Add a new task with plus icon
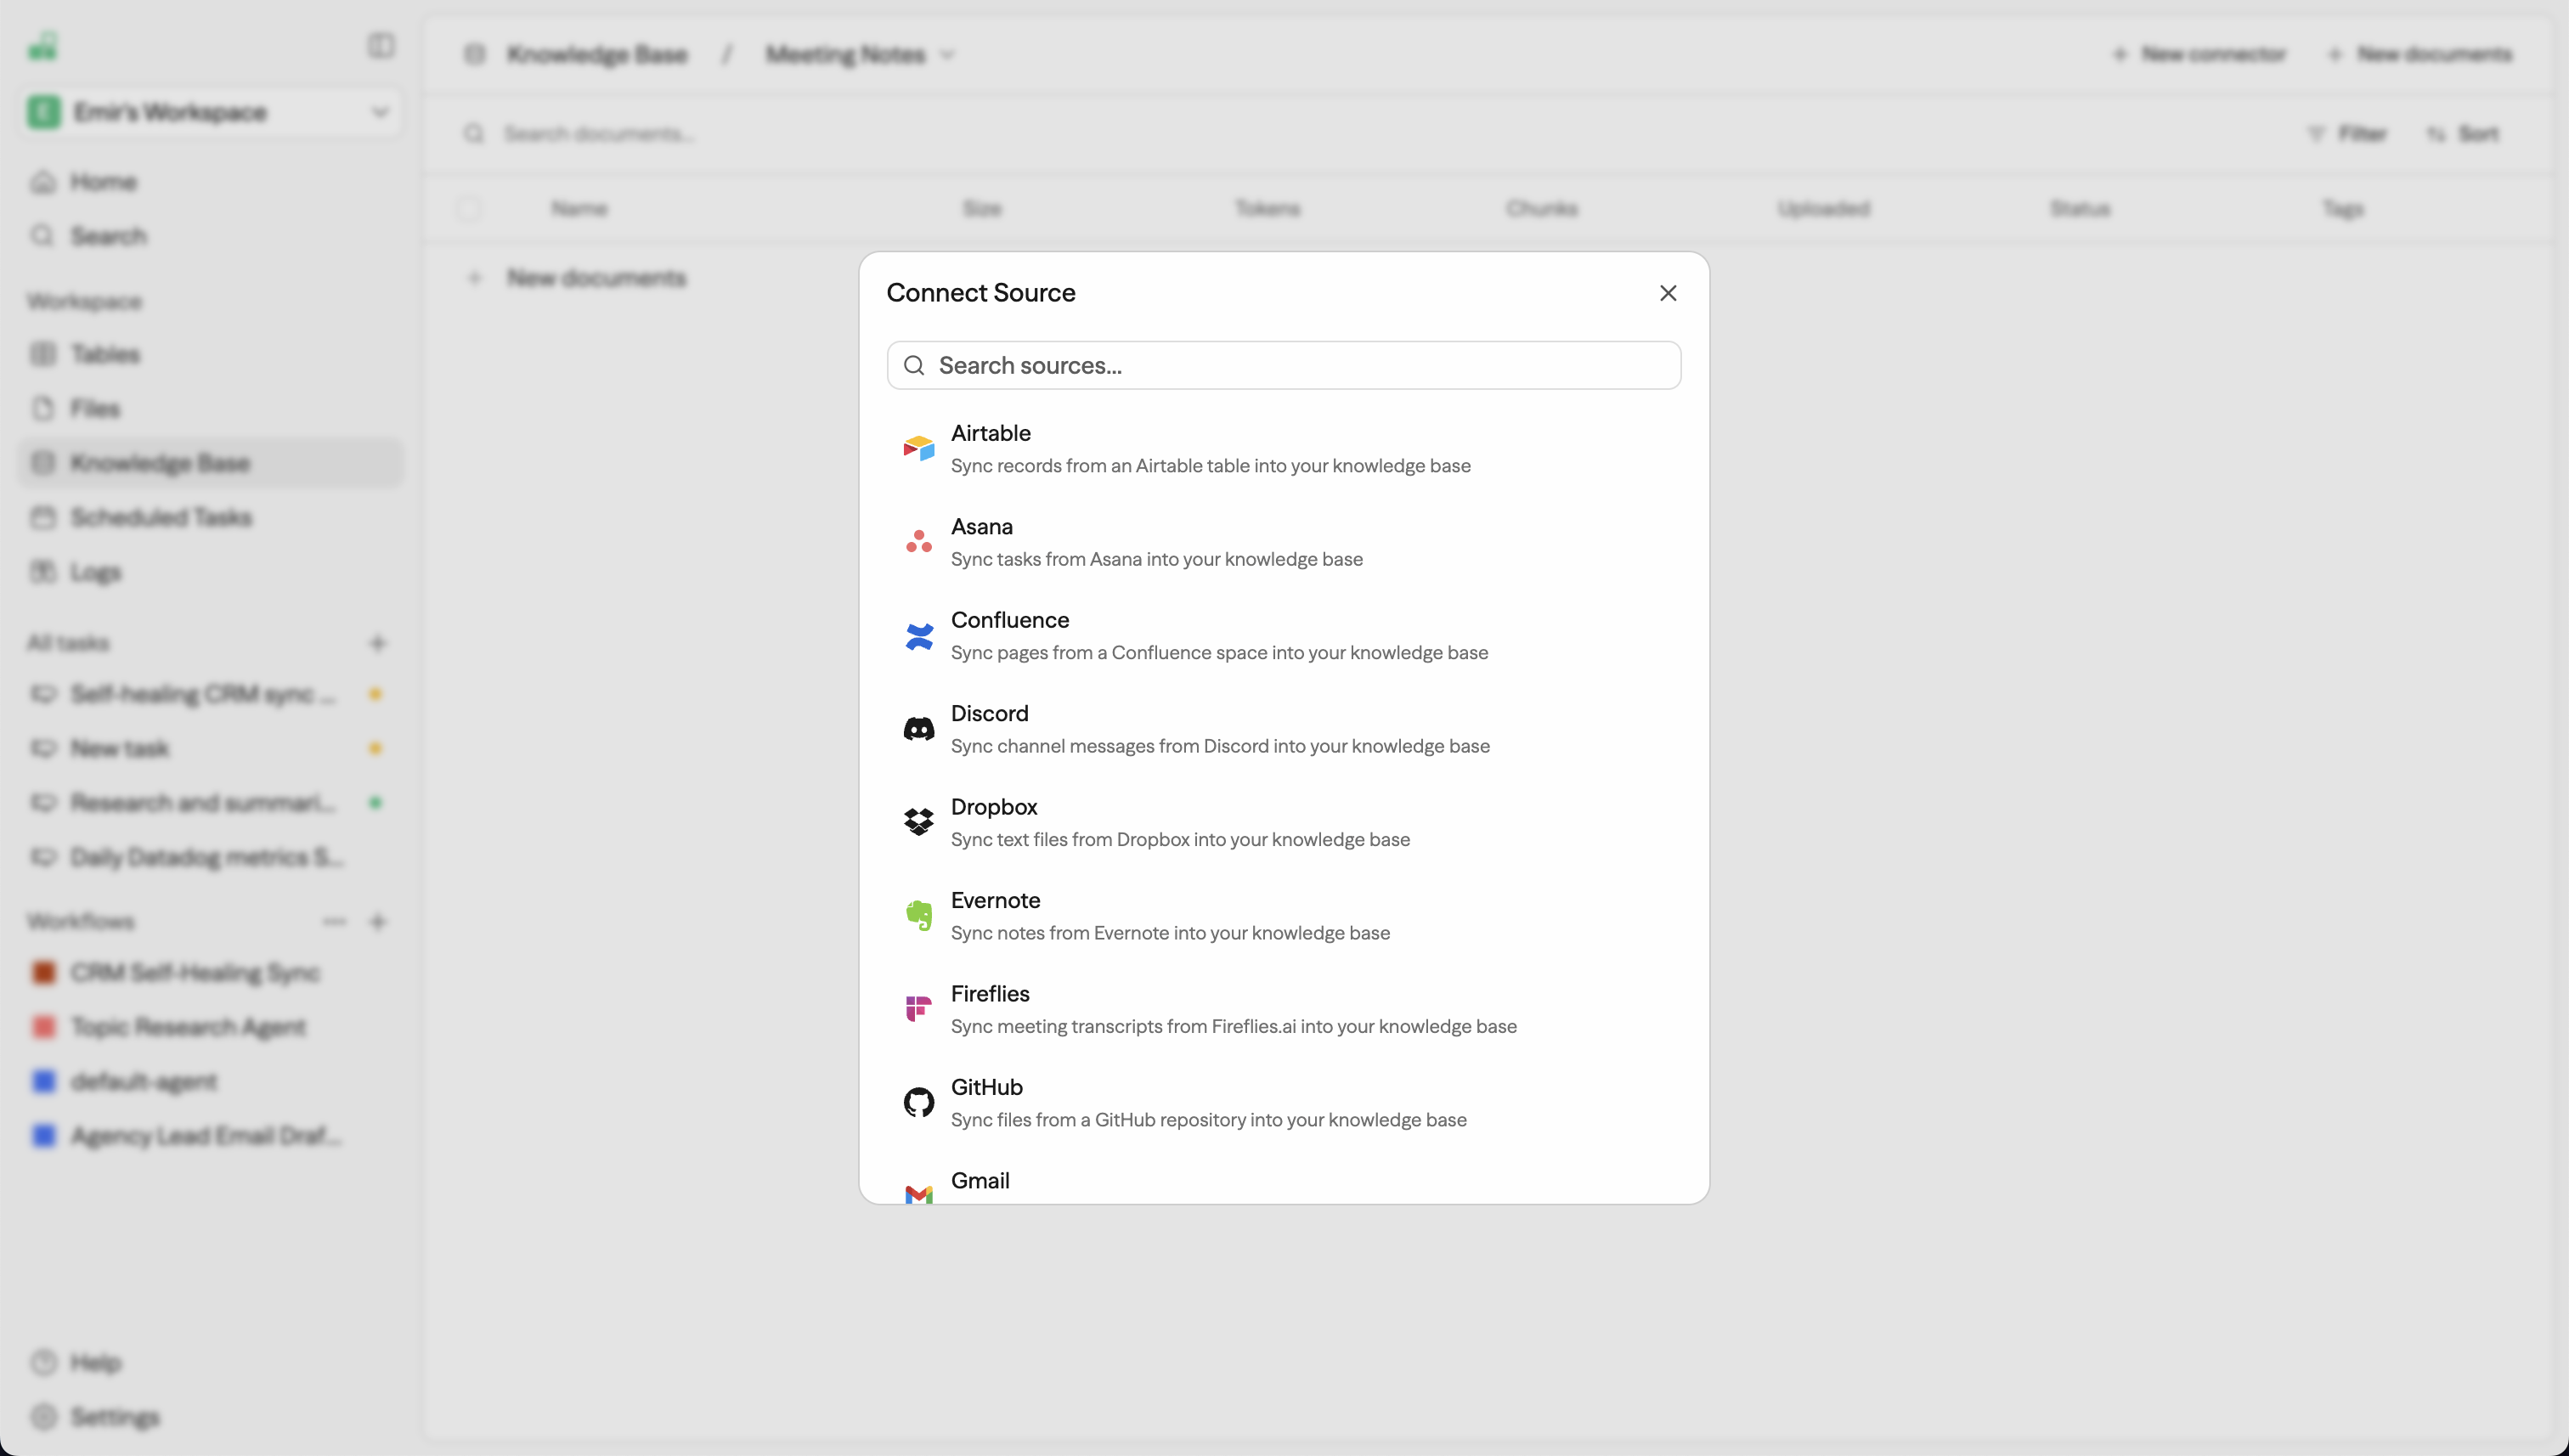 tap(377, 643)
